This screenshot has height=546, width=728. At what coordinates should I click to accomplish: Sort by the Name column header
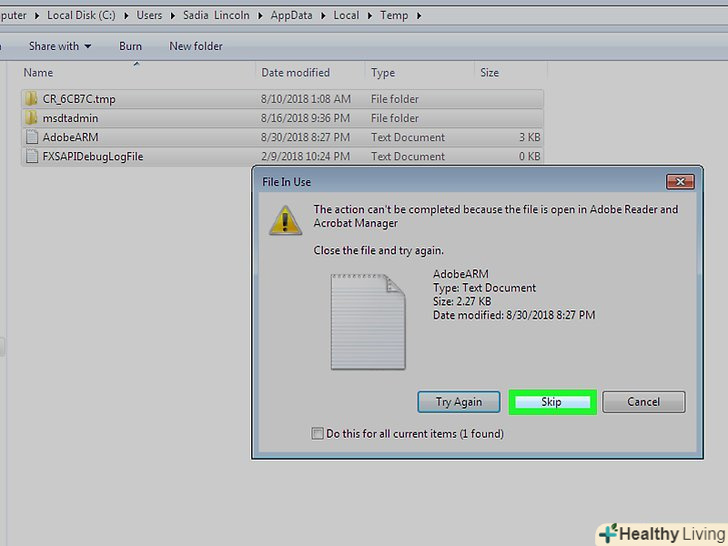coord(38,72)
